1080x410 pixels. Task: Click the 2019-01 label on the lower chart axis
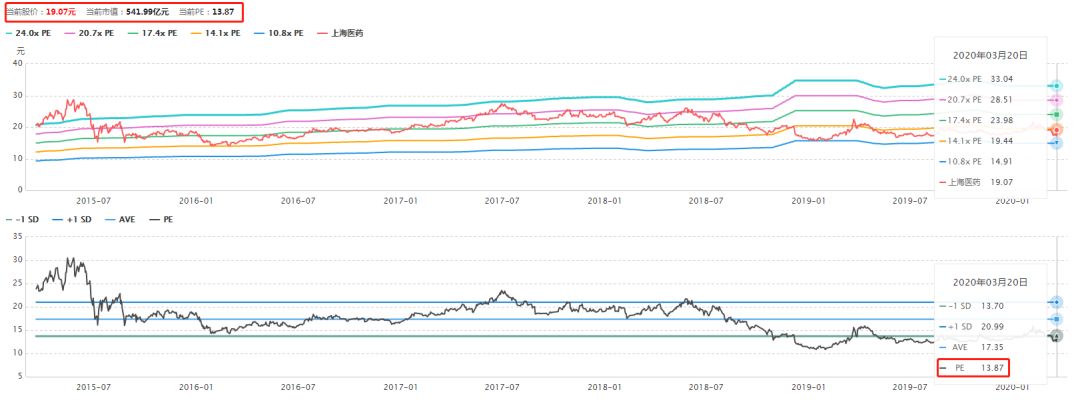807,387
